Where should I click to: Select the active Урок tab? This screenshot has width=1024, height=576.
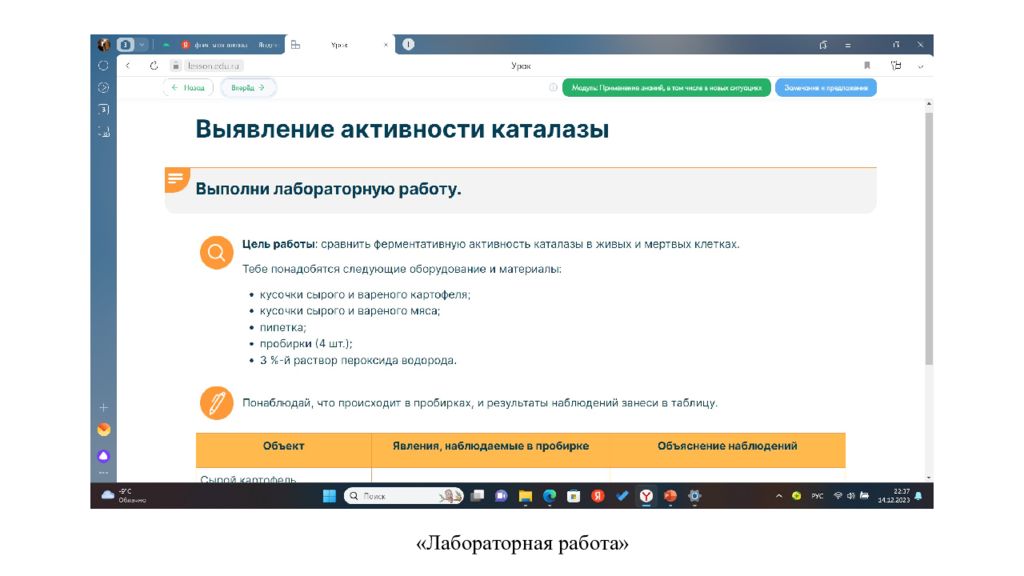(340, 45)
